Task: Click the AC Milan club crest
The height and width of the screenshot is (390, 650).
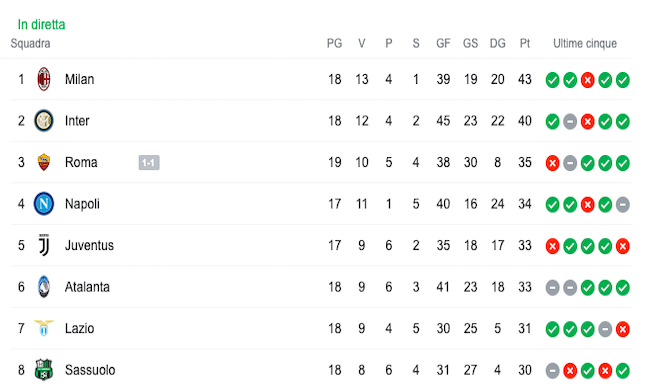Action: point(44,79)
